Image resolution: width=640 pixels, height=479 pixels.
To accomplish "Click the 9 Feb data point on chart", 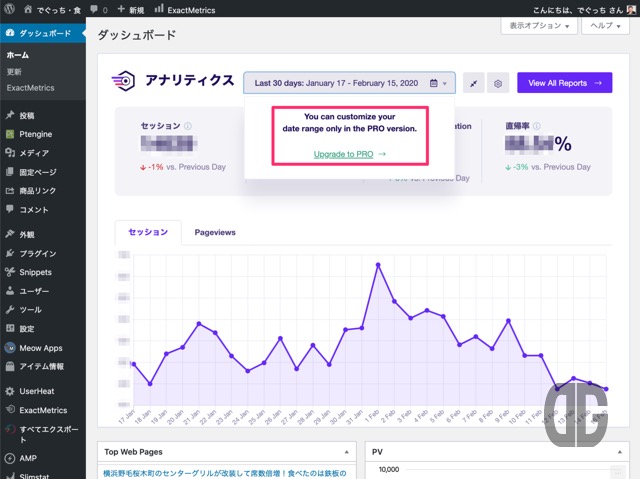I will click(x=508, y=321).
